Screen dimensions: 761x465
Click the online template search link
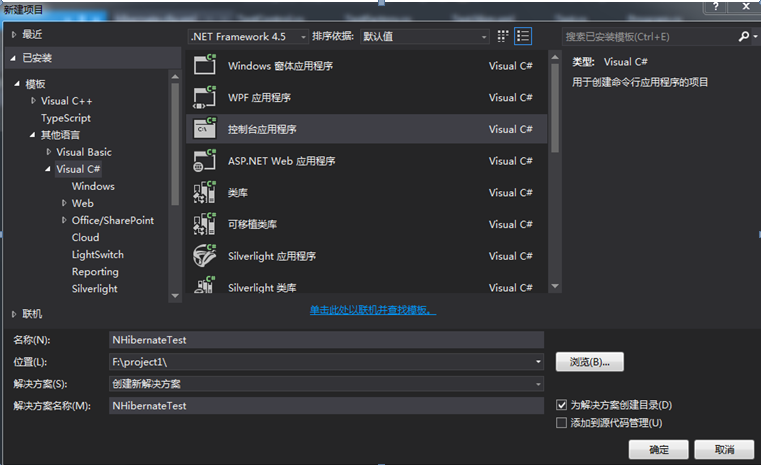point(372,310)
